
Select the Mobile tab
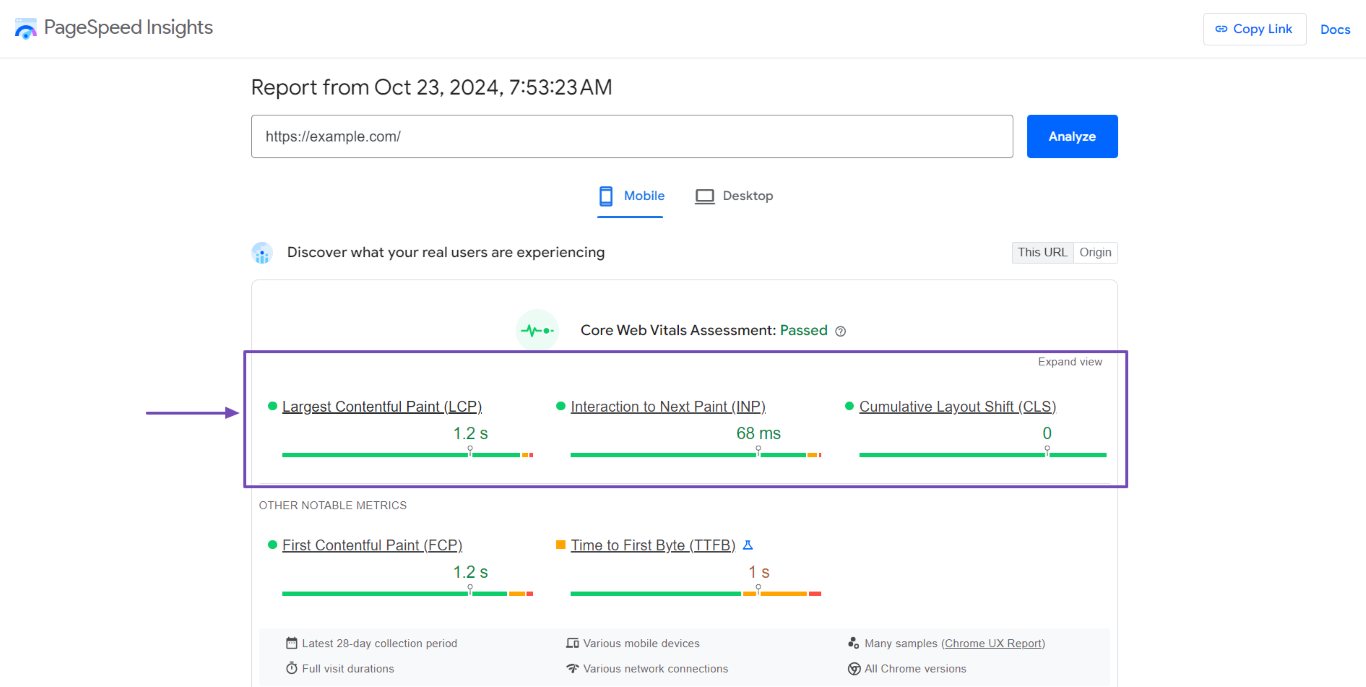pos(630,195)
